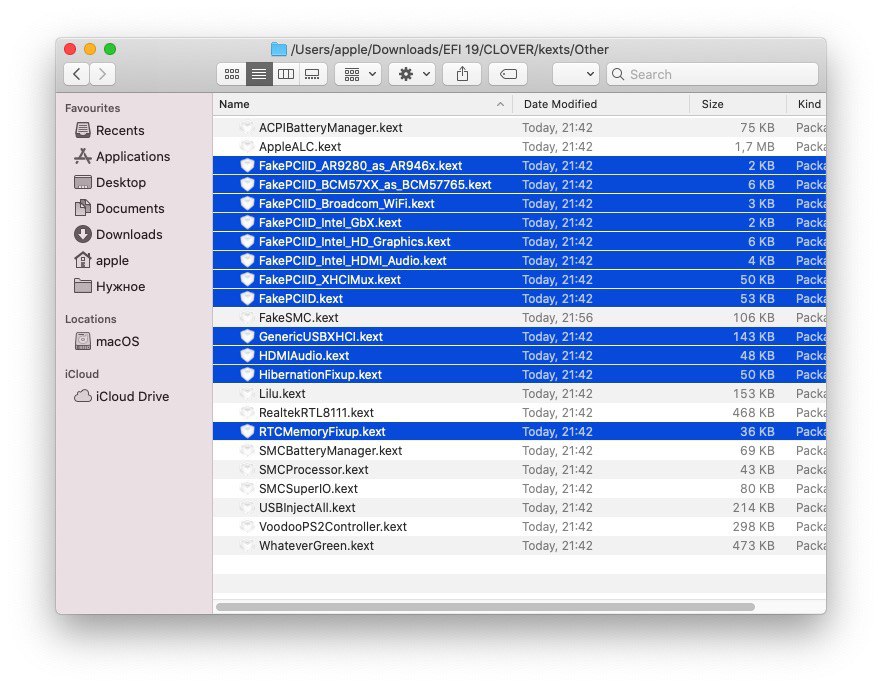Select the SMCSuperIO.kext file

519,489
